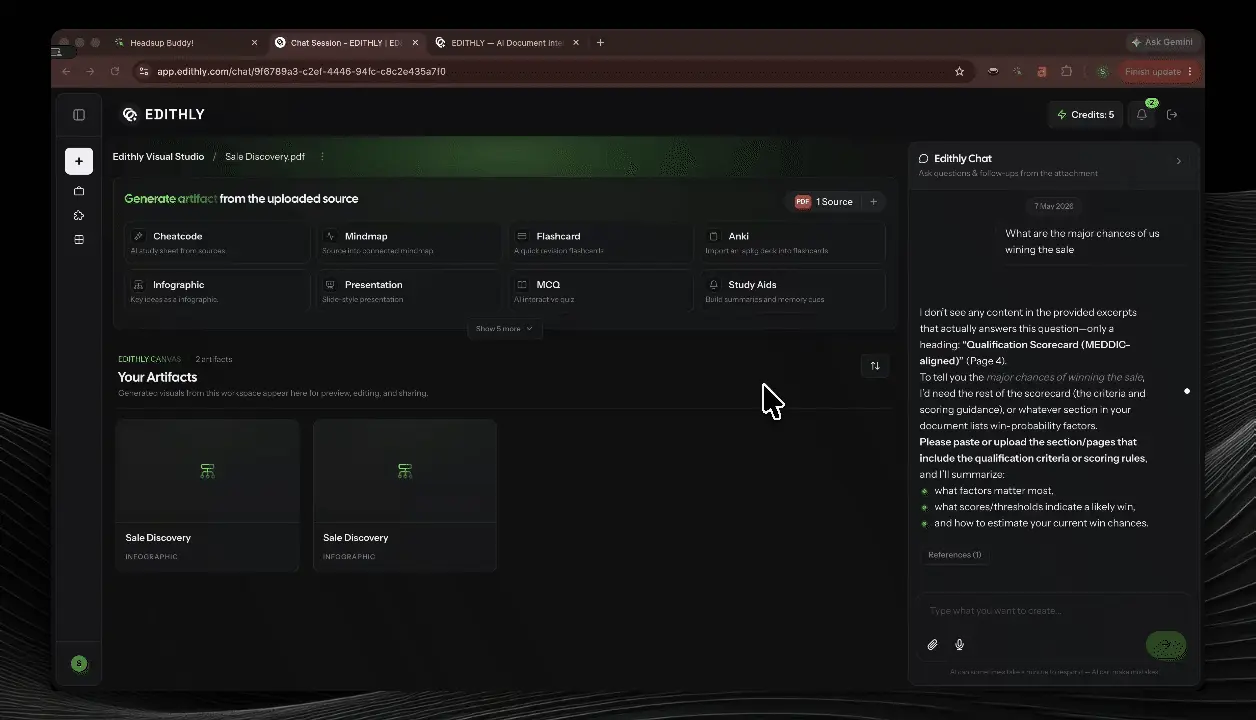This screenshot has height=720, width=1256.
Task: Open the first Sale Discovery infographic thumbnail
Action: 207,471
